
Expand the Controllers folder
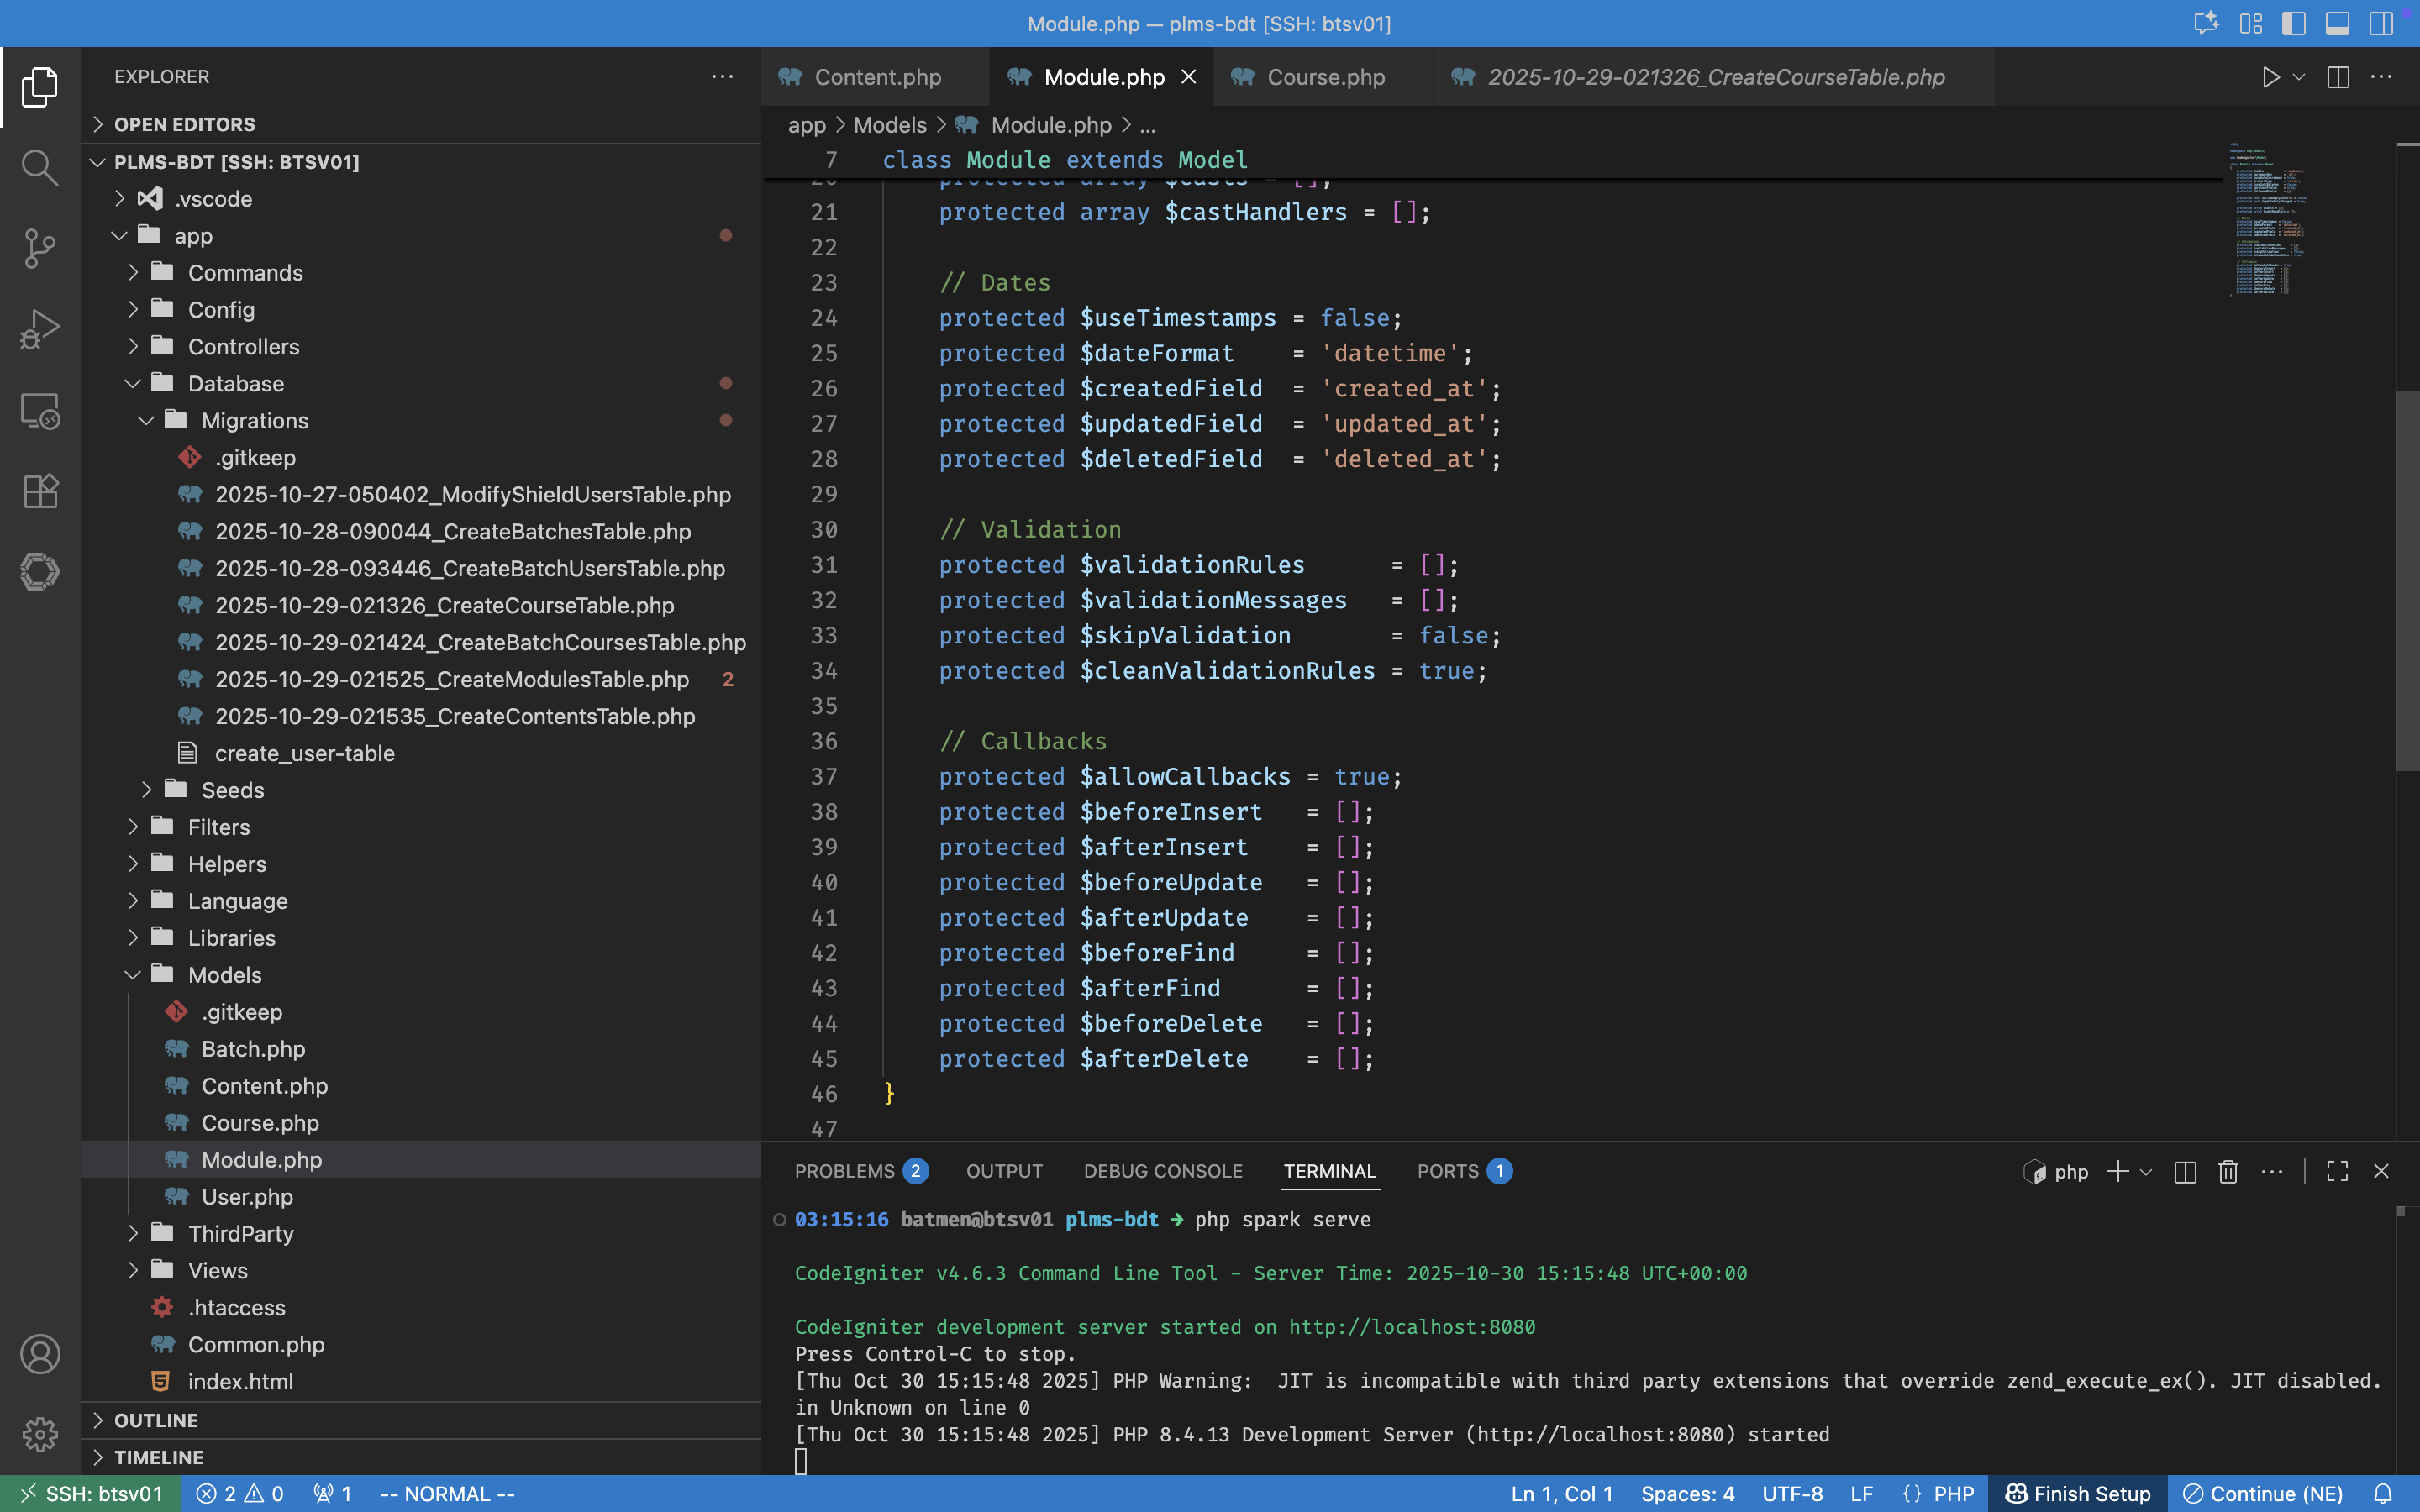(243, 346)
